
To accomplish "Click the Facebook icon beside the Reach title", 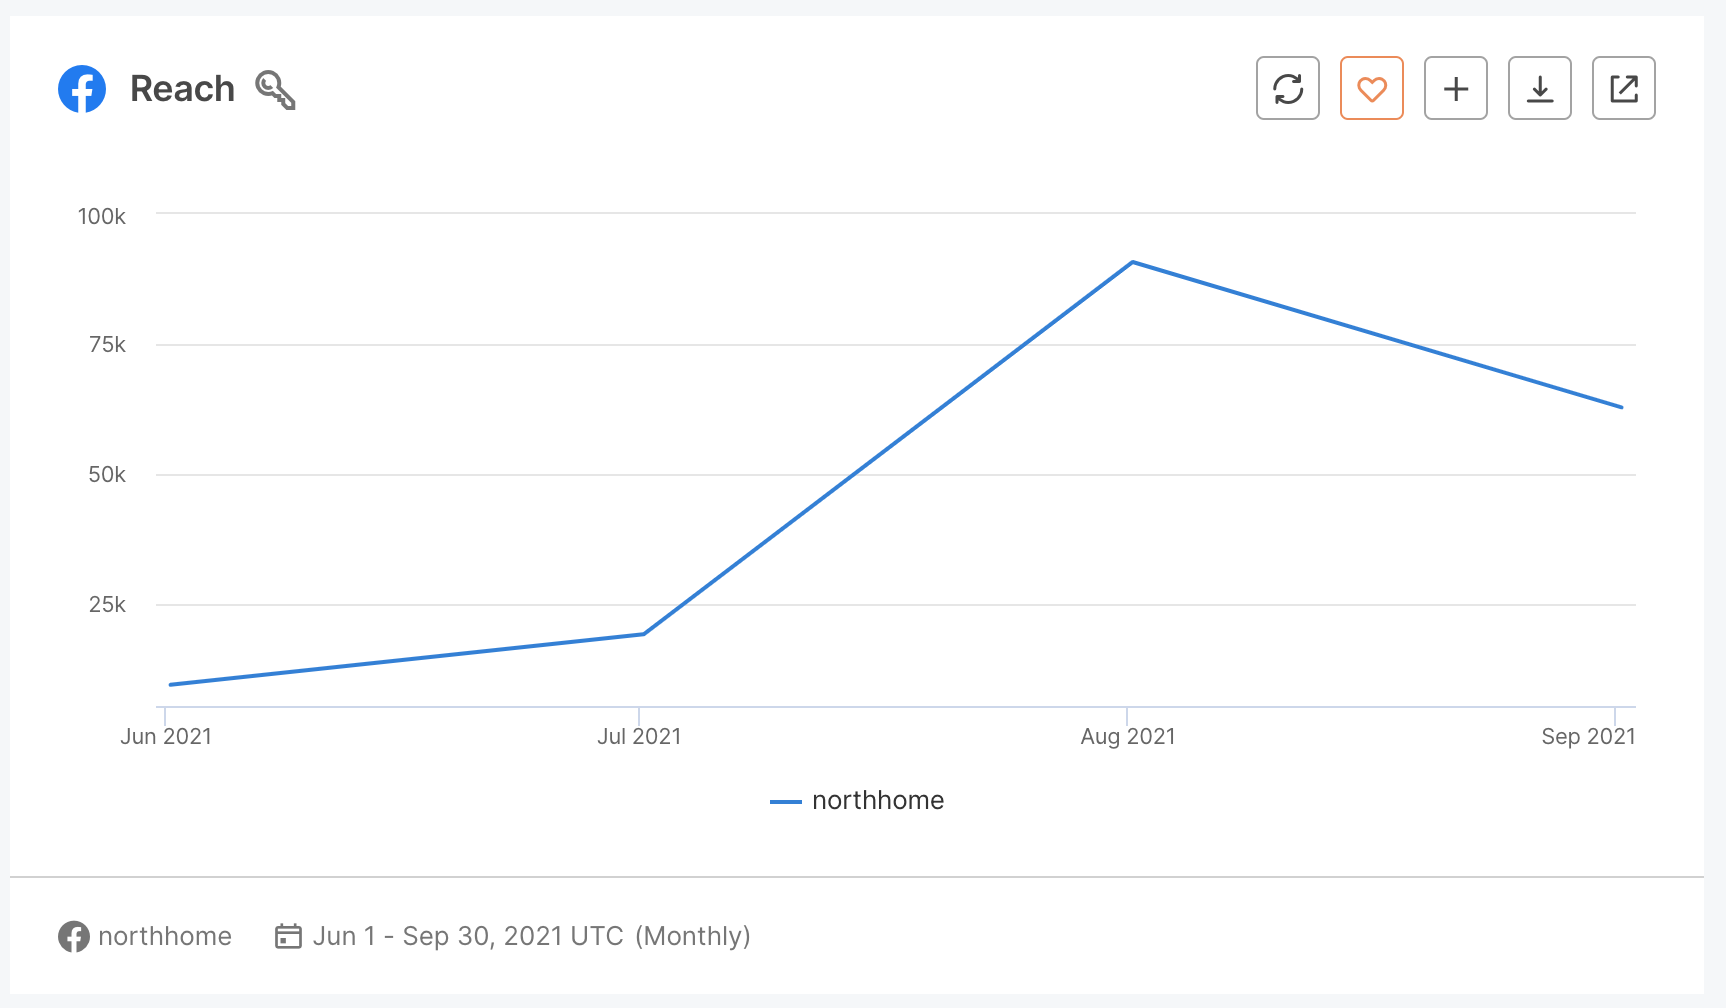I will pyautogui.click(x=83, y=89).
